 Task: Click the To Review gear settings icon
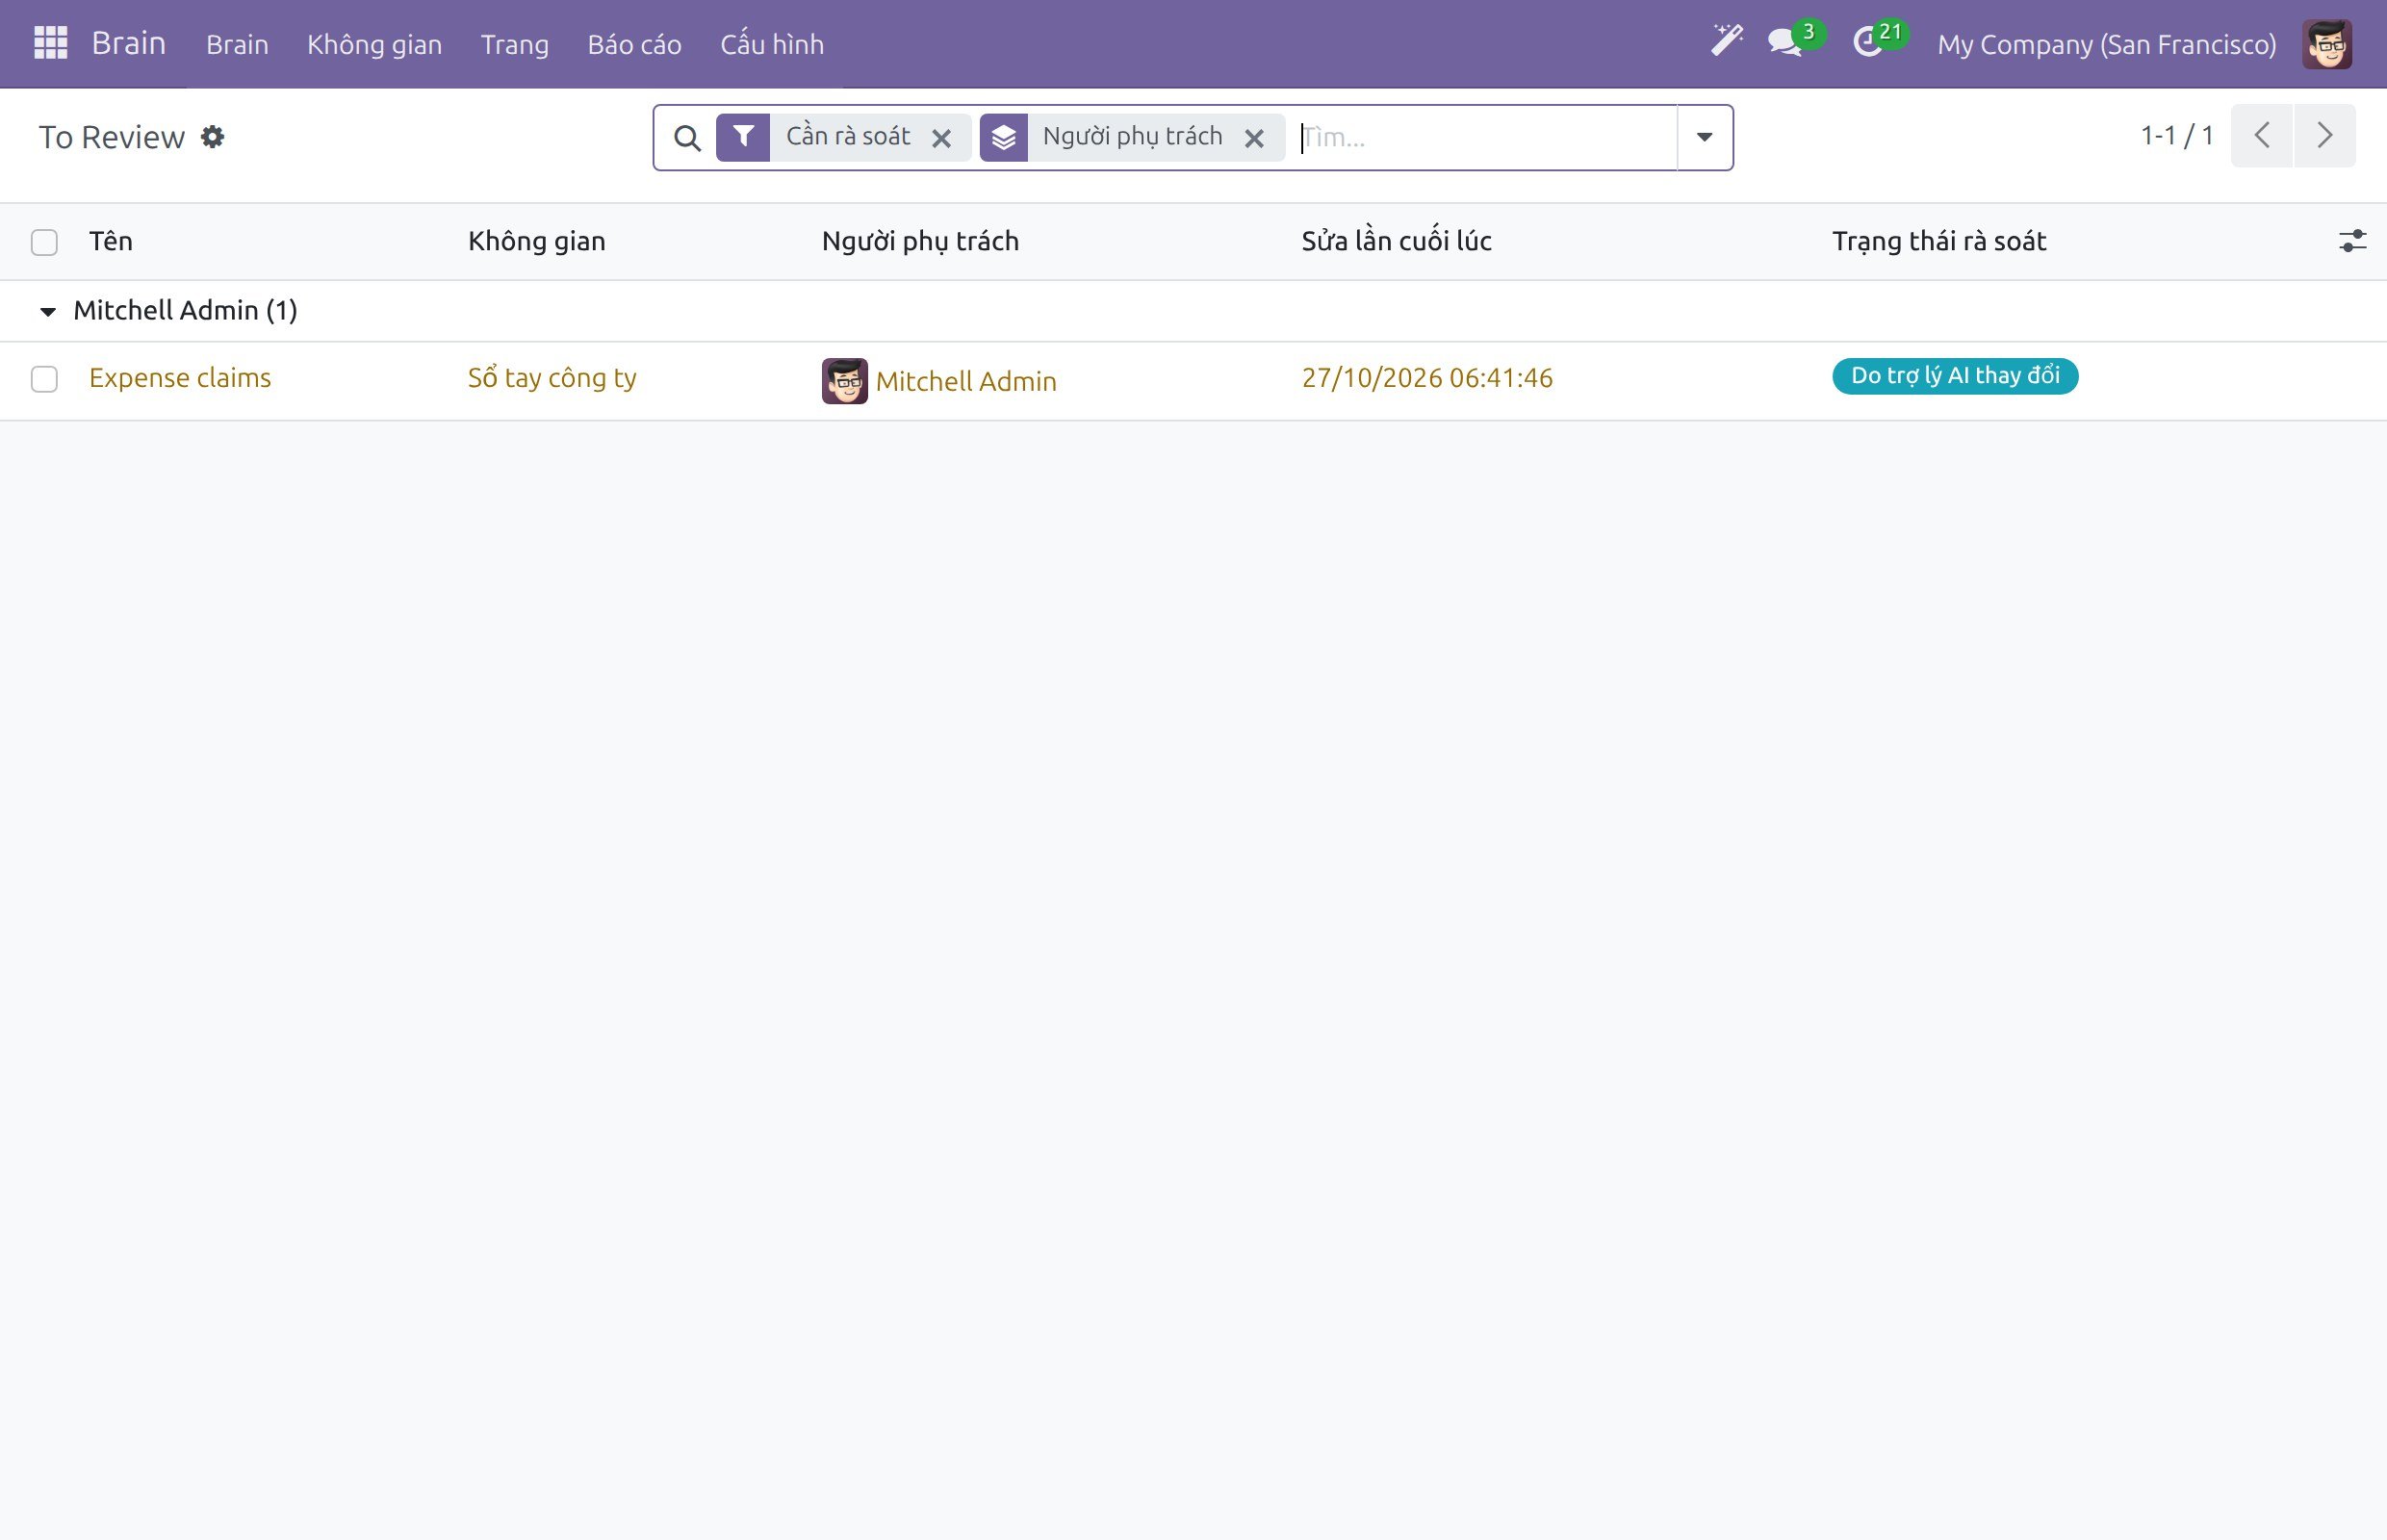212,136
